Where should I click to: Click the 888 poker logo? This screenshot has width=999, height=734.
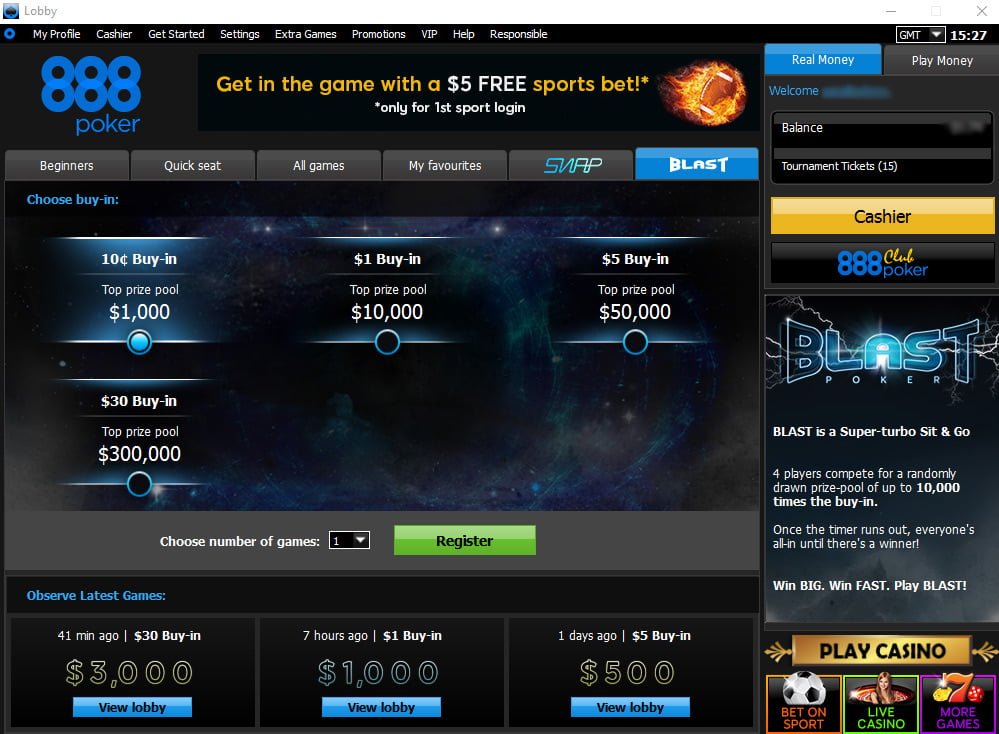(91, 95)
